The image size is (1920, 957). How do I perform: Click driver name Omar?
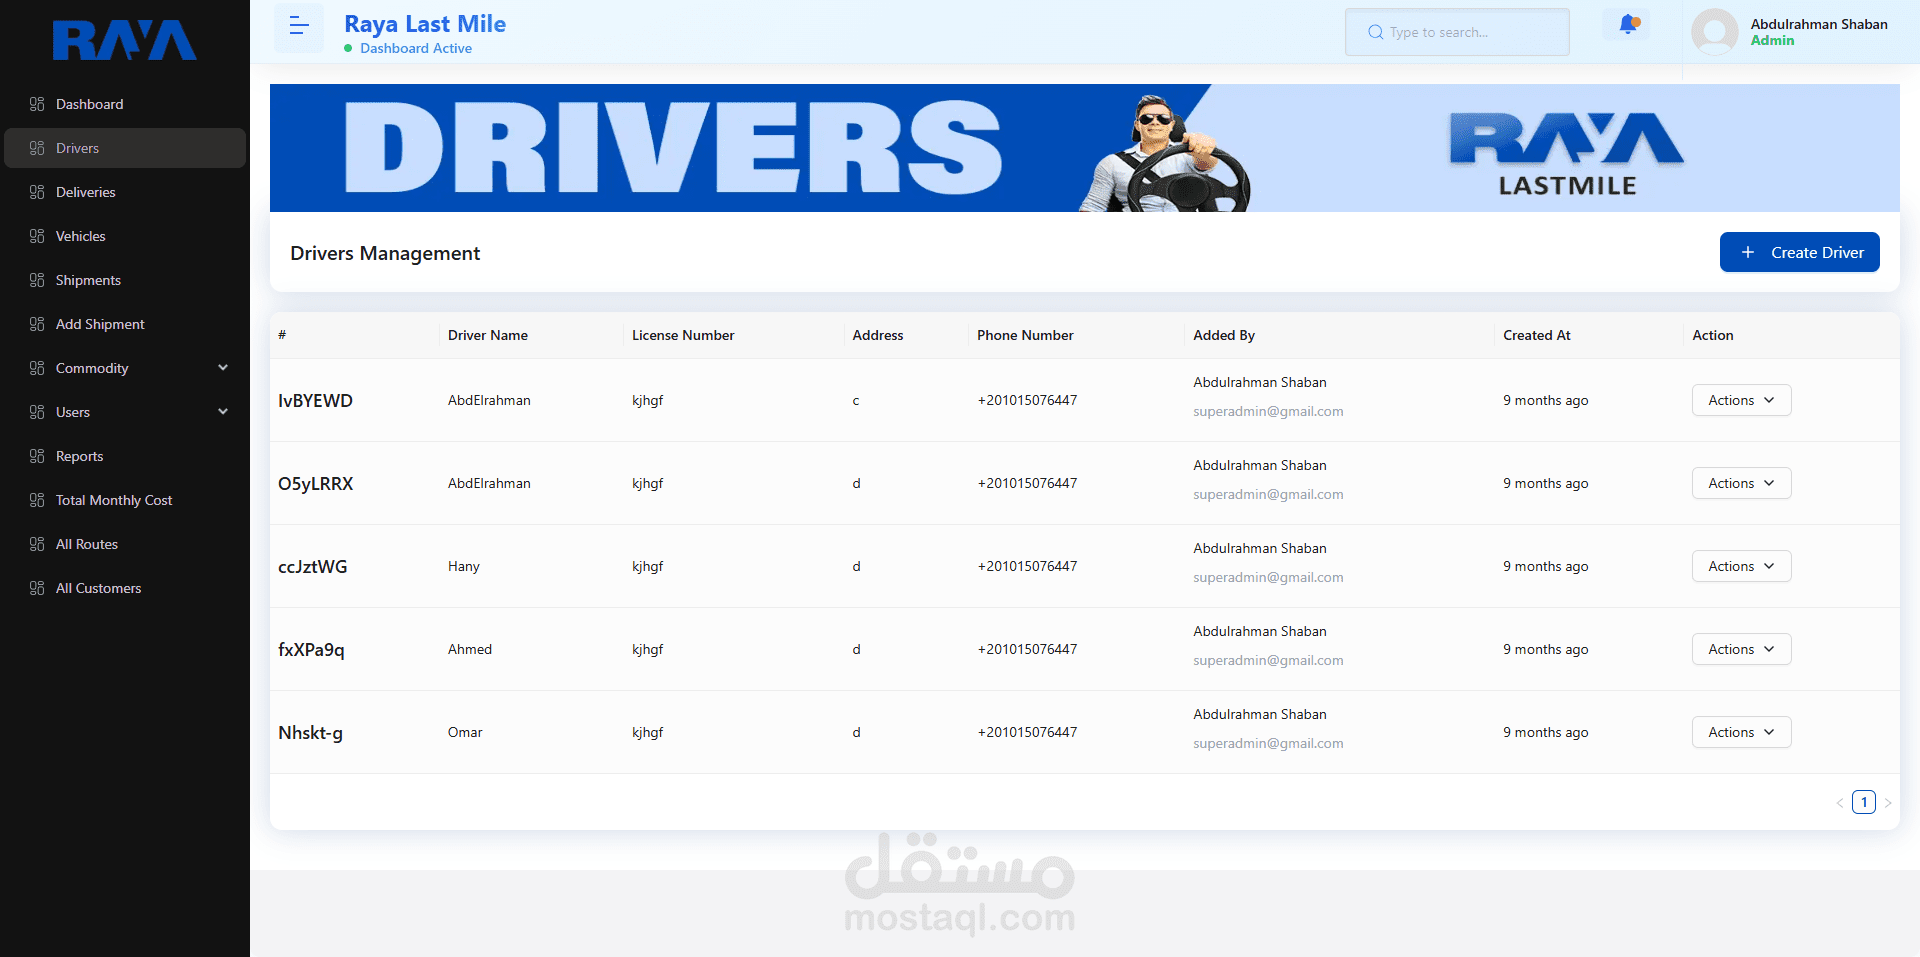pos(465,732)
